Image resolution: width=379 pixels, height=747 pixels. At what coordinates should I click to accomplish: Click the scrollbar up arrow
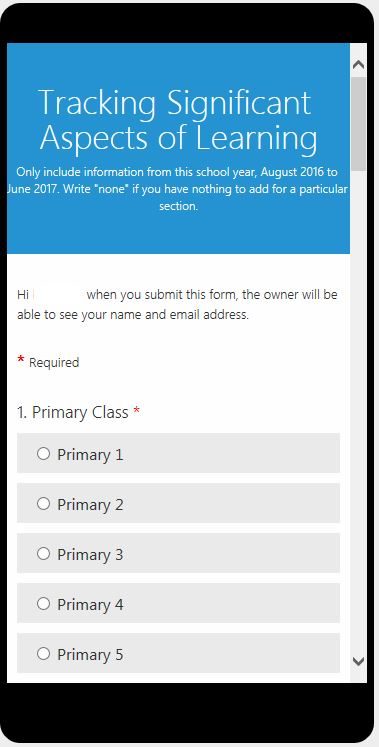point(359,65)
